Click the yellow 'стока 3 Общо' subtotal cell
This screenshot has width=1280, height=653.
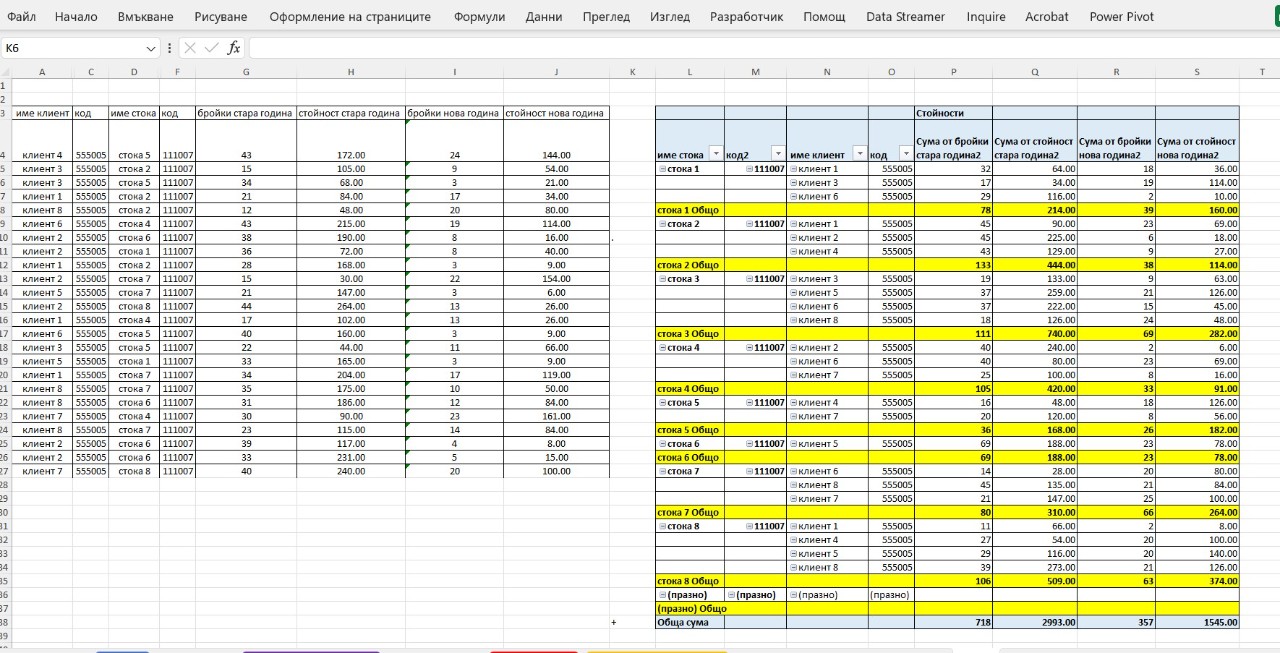click(689, 334)
